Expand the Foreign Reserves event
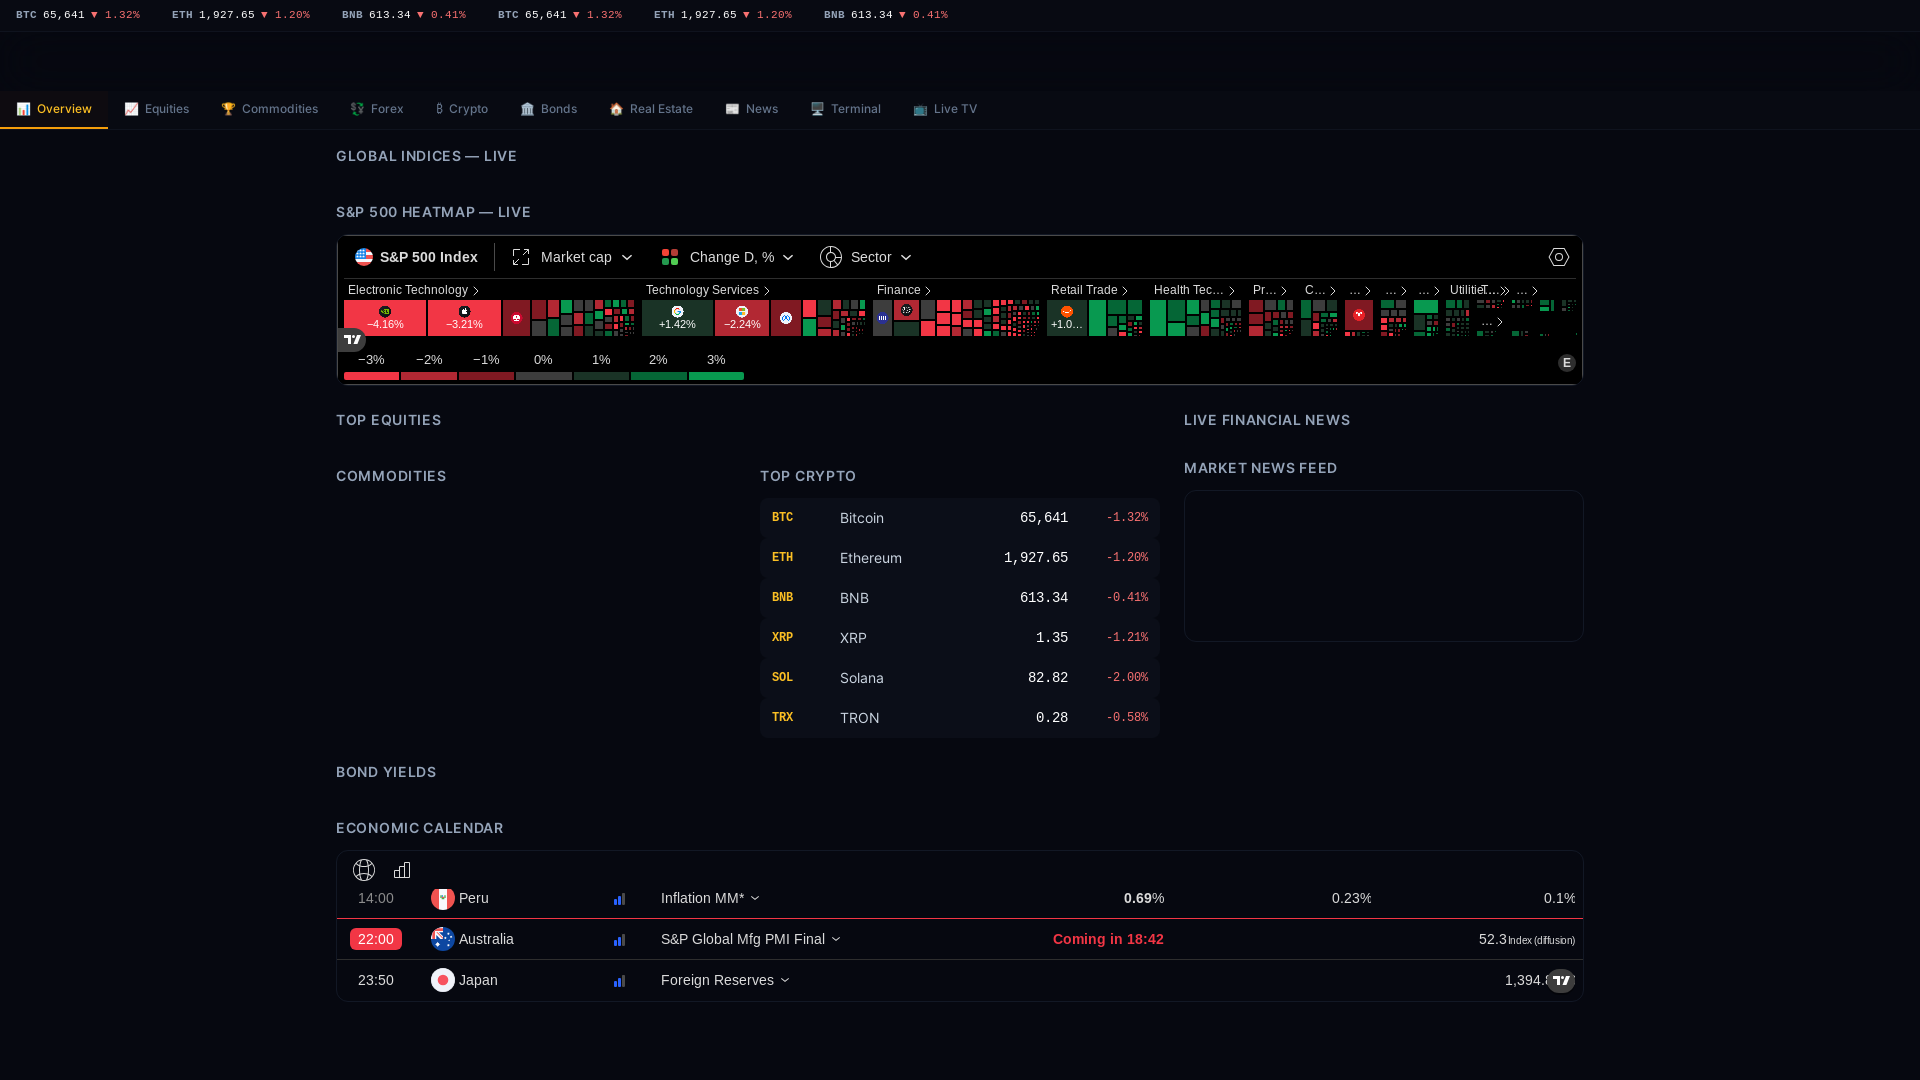Image resolution: width=1920 pixels, height=1080 pixels. click(x=725, y=980)
